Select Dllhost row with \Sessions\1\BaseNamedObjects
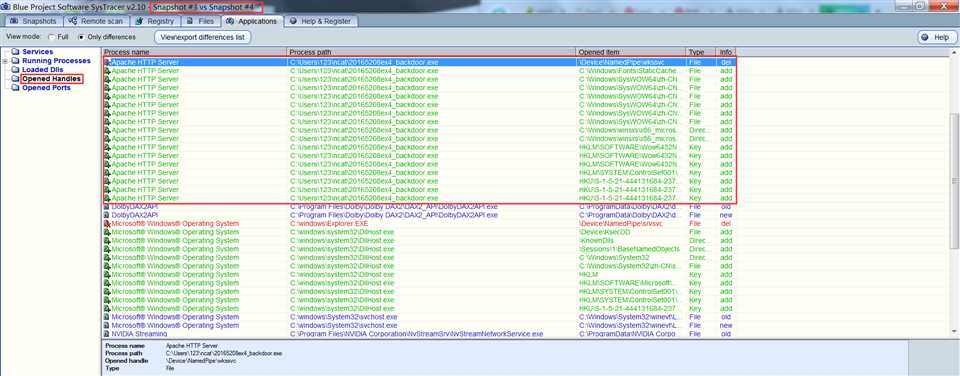 pyautogui.click(x=419, y=250)
